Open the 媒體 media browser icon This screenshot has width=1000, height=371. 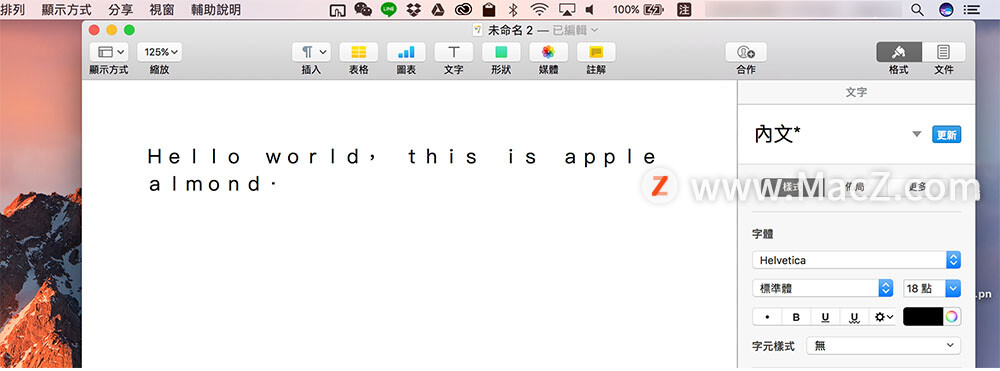(548, 52)
